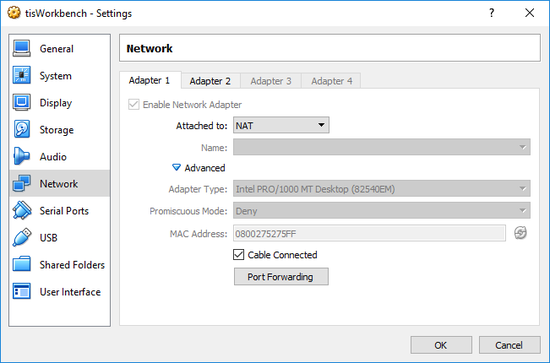Switch to the Adapter 2 tab

210,81
